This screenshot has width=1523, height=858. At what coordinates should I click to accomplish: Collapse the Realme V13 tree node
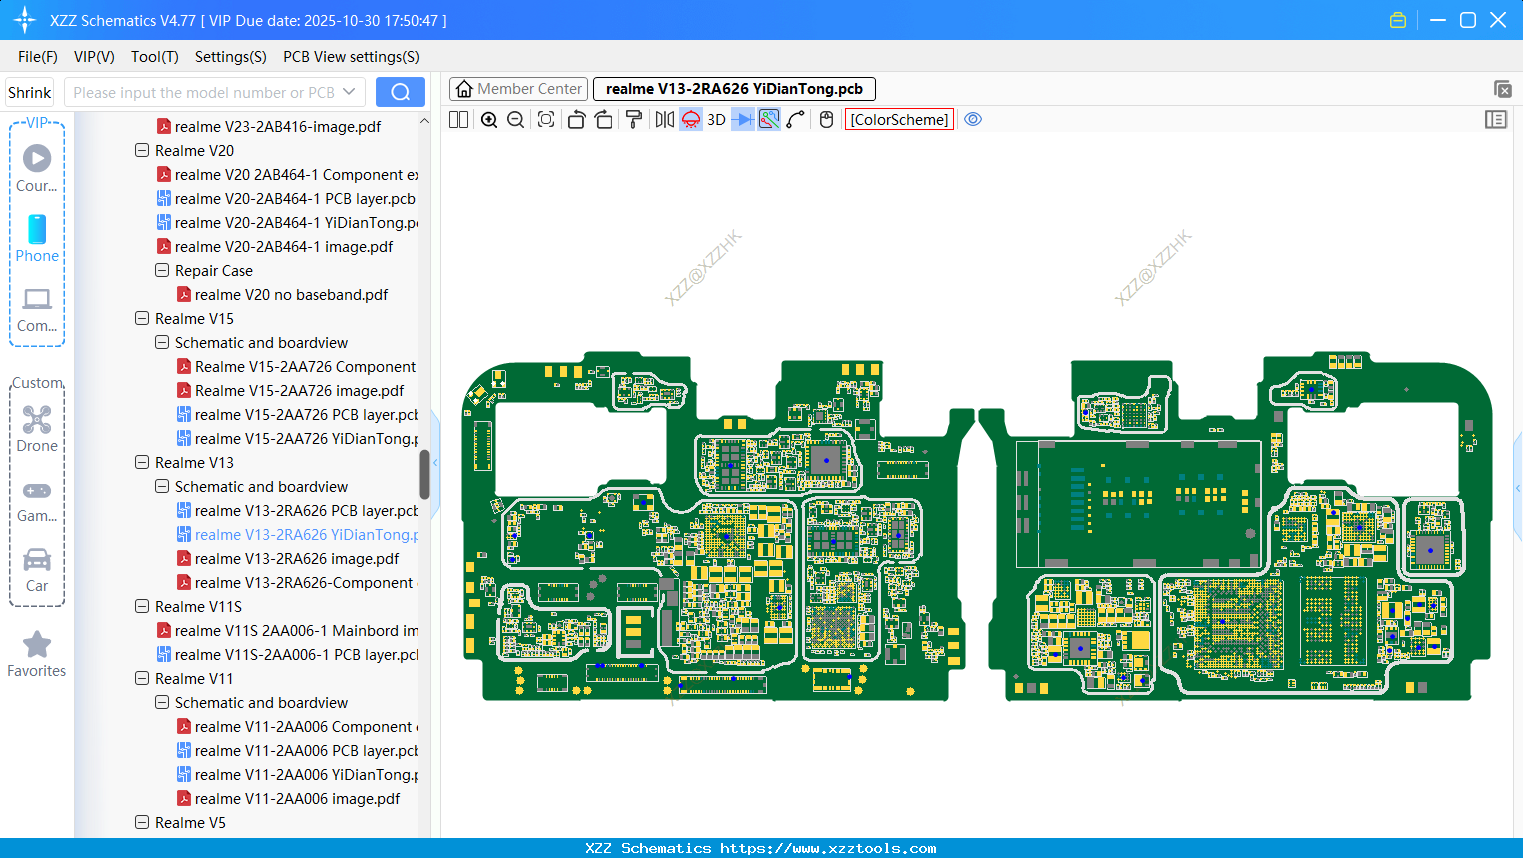pyautogui.click(x=142, y=463)
